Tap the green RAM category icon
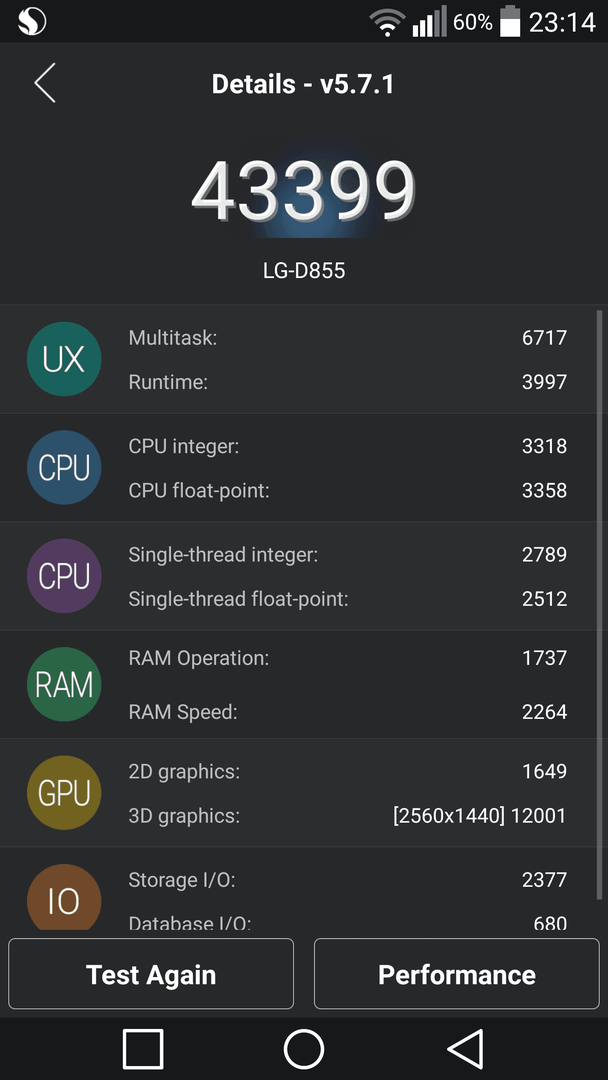Screen dimensions: 608x1080 point(64,684)
